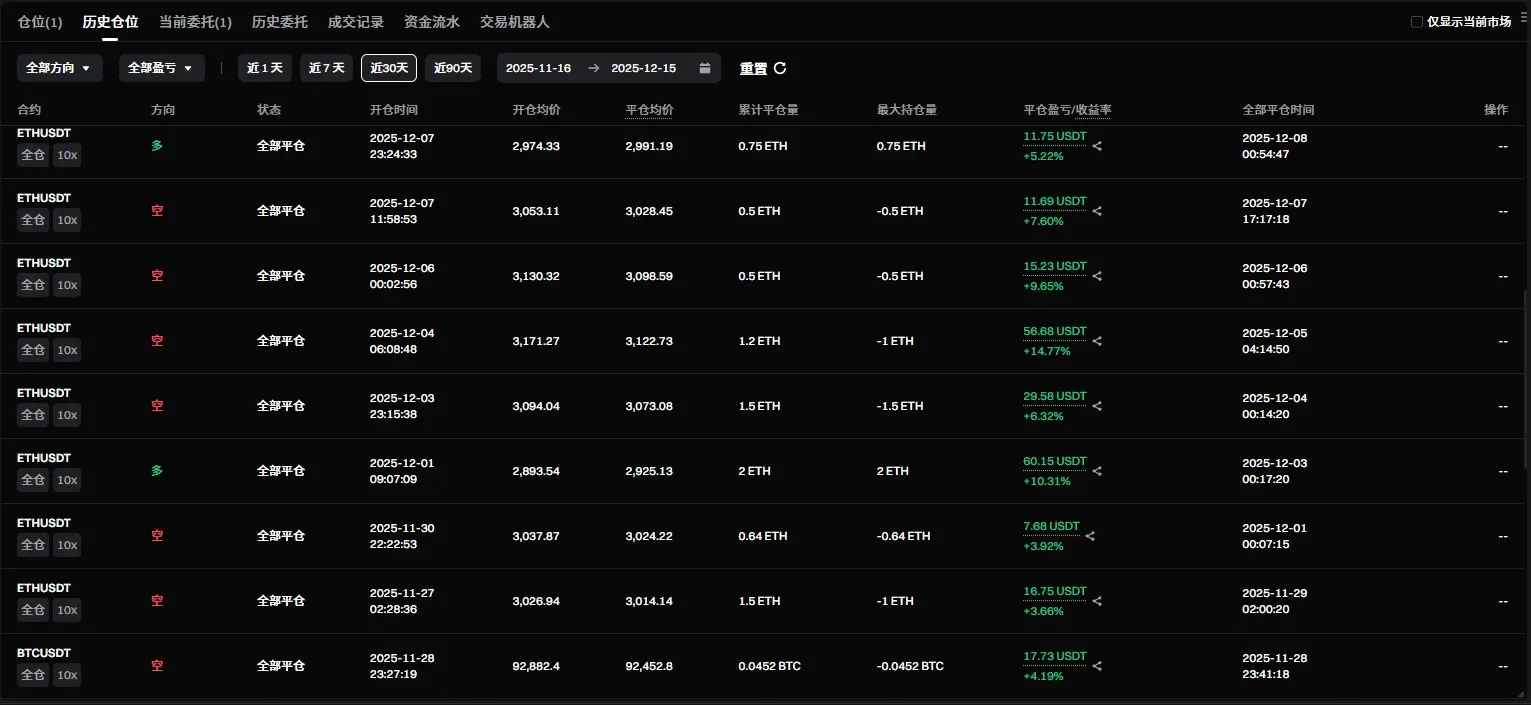Viewport: 1531px width, 705px height.
Task: Share the 17.73 USDT BTC profit result
Action: (x=1097, y=666)
